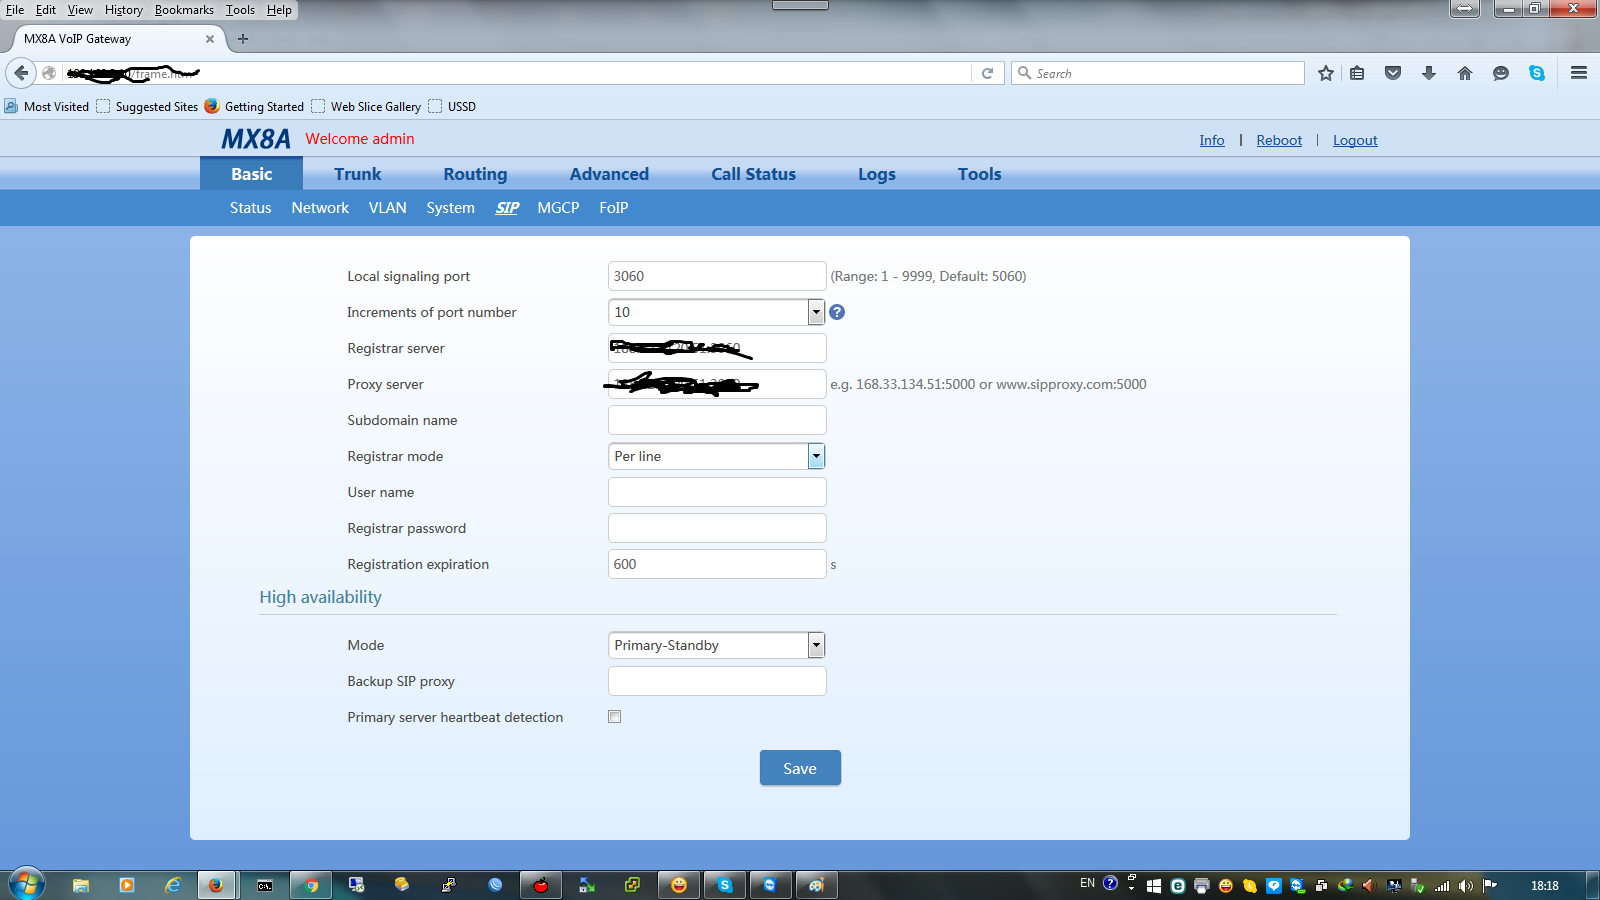Viewport: 1600px width, 900px height.
Task: Open the Firefox hamburger menu
Action: [x=1579, y=73]
